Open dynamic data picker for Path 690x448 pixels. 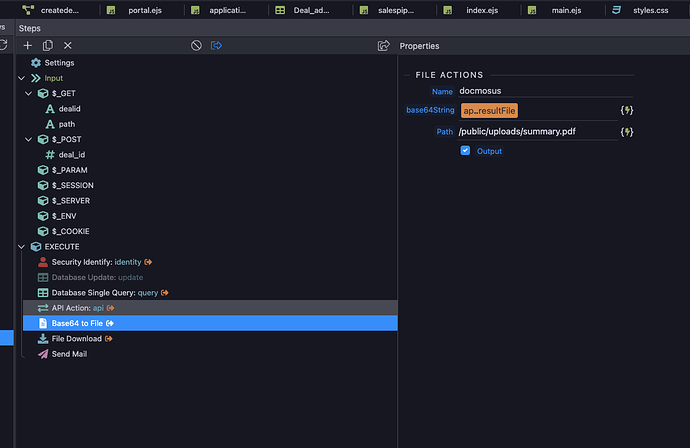click(x=627, y=132)
